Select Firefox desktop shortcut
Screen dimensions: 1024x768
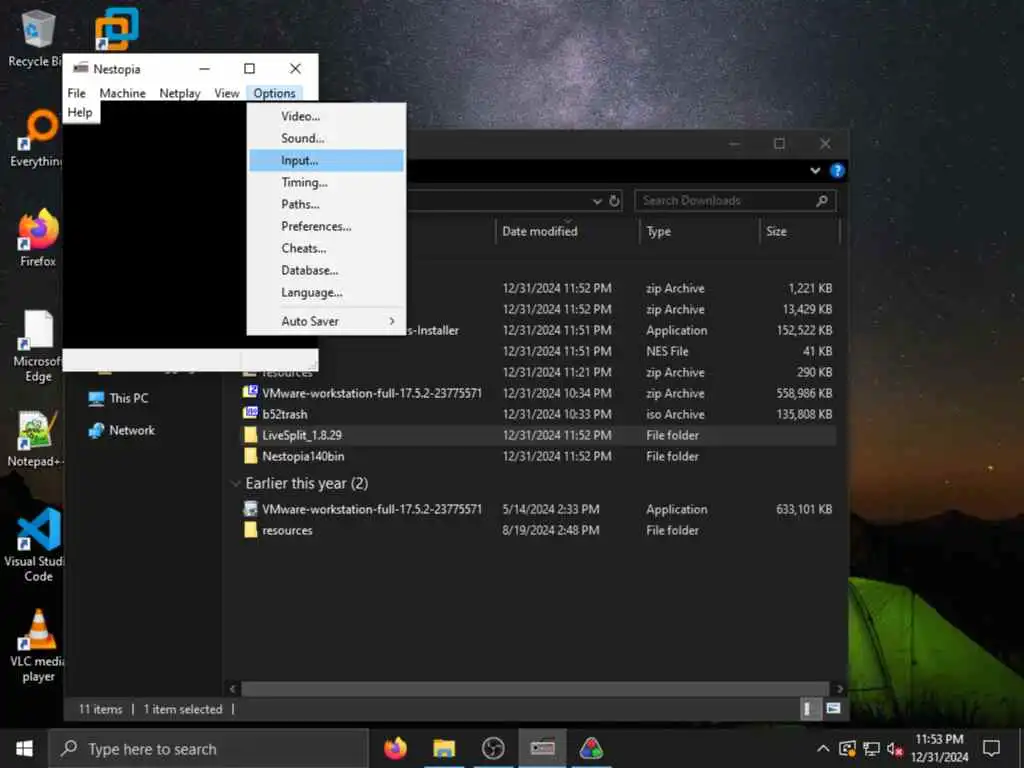(x=38, y=238)
